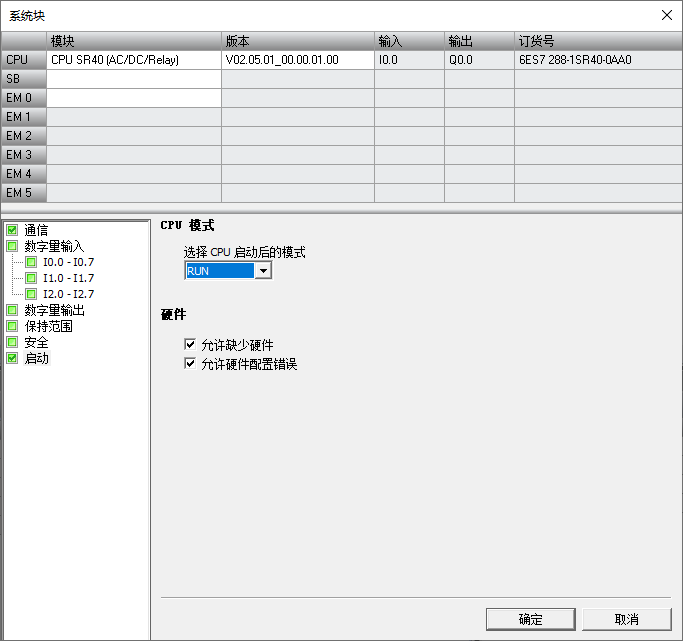This screenshot has width=683, height=641.
Task: Open the CPU startup mode dropdown arrow
Action: 263,271
